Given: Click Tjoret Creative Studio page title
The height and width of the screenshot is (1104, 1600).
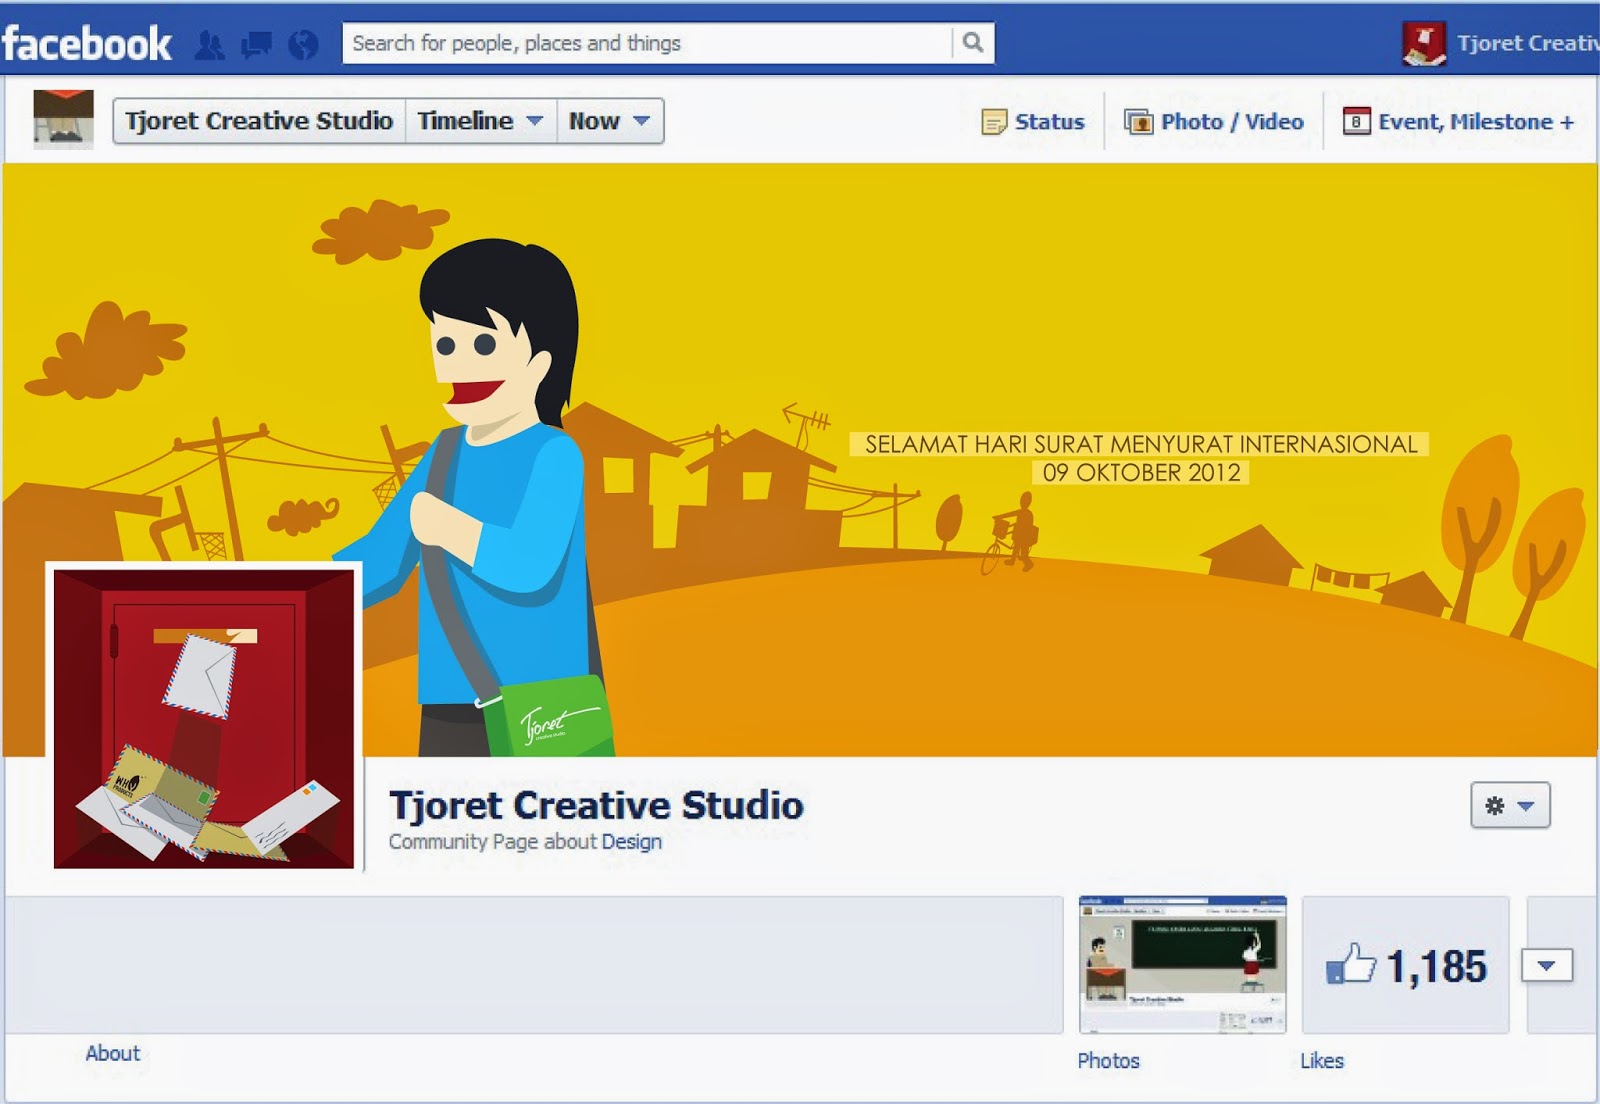Looking at the screenshot, I should click(x=596, y=805).
